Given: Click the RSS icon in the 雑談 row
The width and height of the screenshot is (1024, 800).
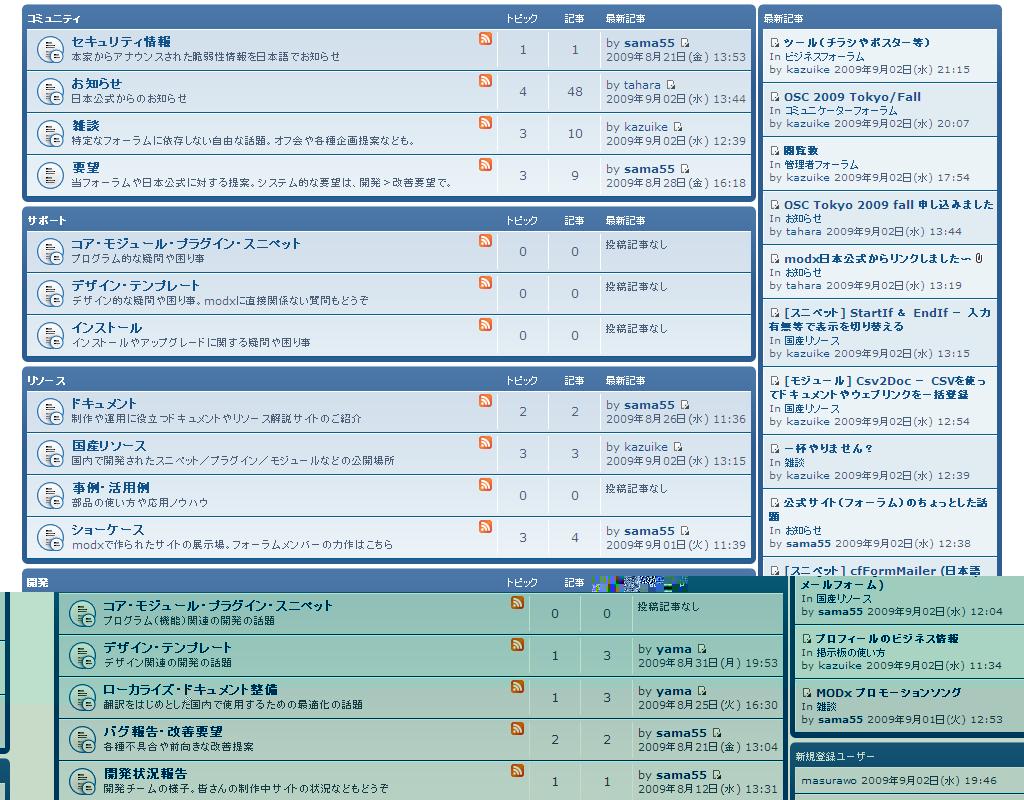Looking at the screenshot, I should pos(485,123).
